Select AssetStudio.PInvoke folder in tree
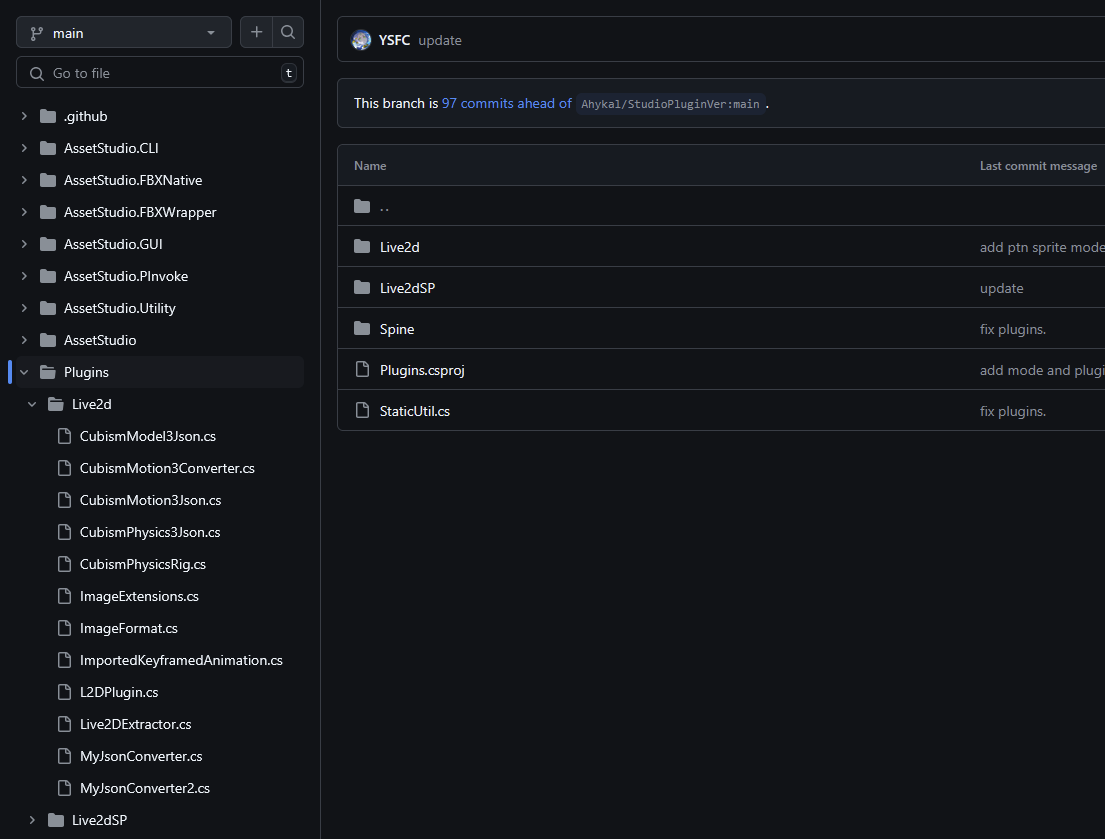The image size is (1105, 839). [x=125, y=276]
